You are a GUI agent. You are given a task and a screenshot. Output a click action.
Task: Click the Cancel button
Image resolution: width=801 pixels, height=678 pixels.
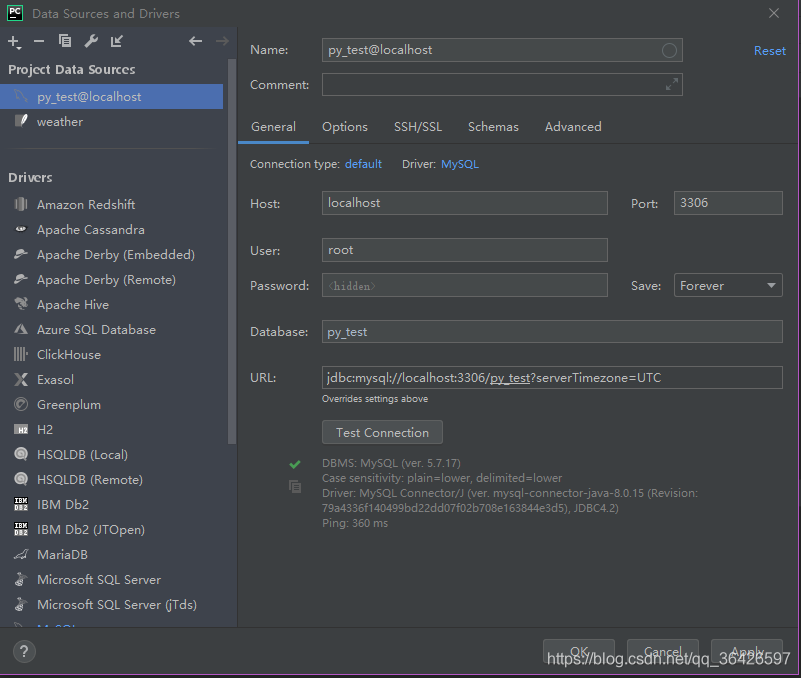point(663,651)
